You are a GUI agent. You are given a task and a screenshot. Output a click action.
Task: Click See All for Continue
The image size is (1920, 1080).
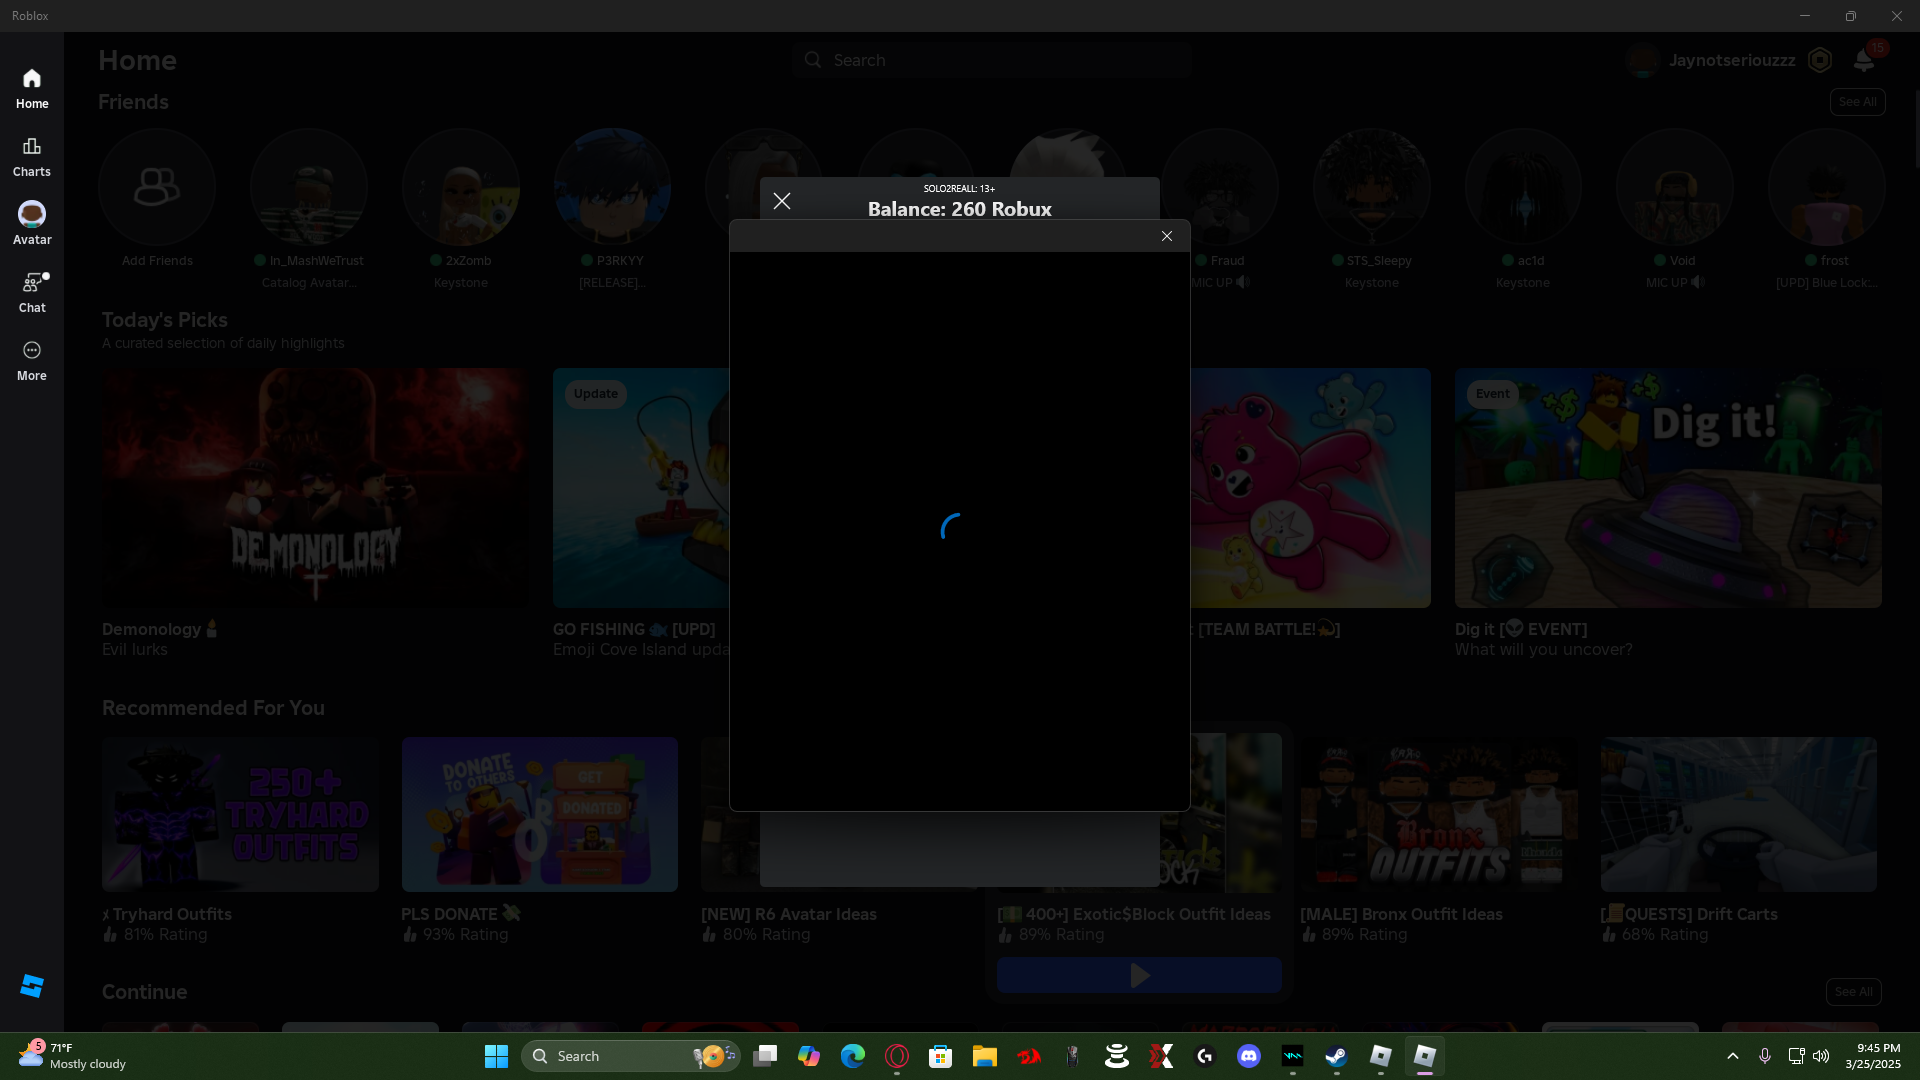(x=1853, y=992)
